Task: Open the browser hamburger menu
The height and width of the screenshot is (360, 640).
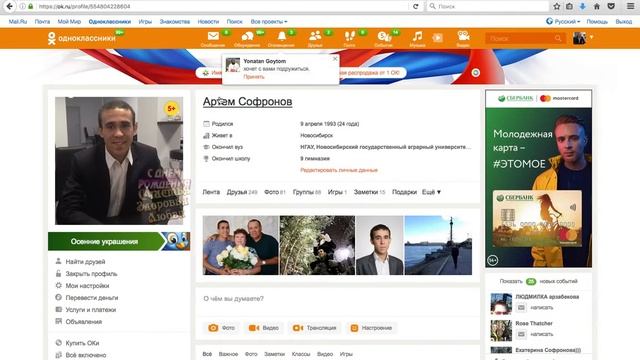Action: pyautogui.click(x=630, y=7)
